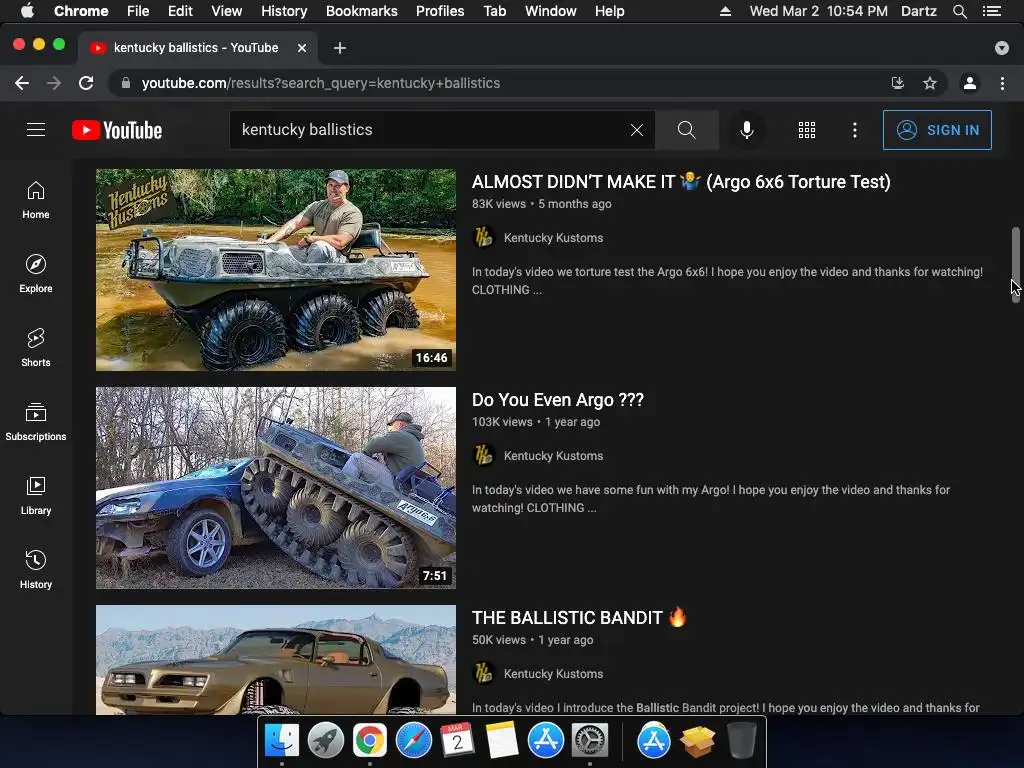Open the Window menu
1024x768 pixels.
(551, 11)
